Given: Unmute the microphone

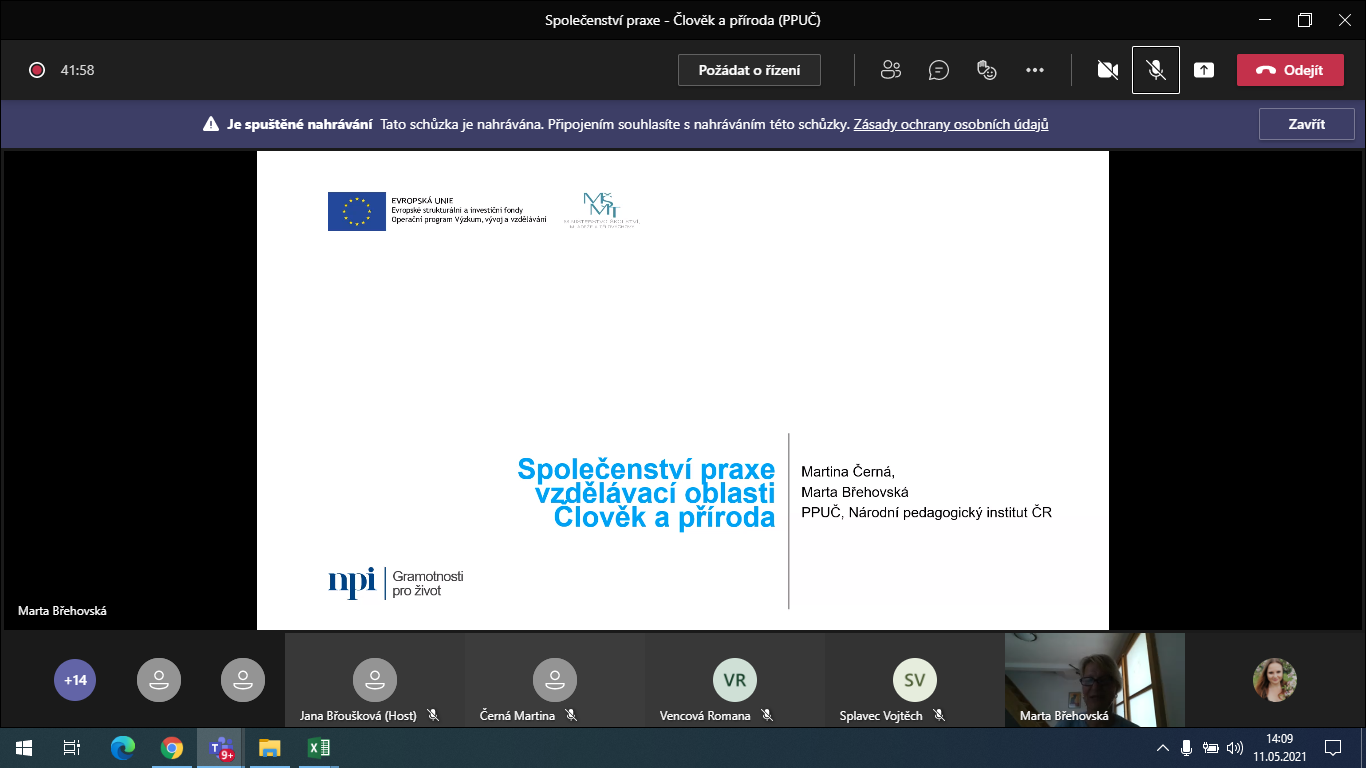Looking at the screenshot, I should [1155, 70].
